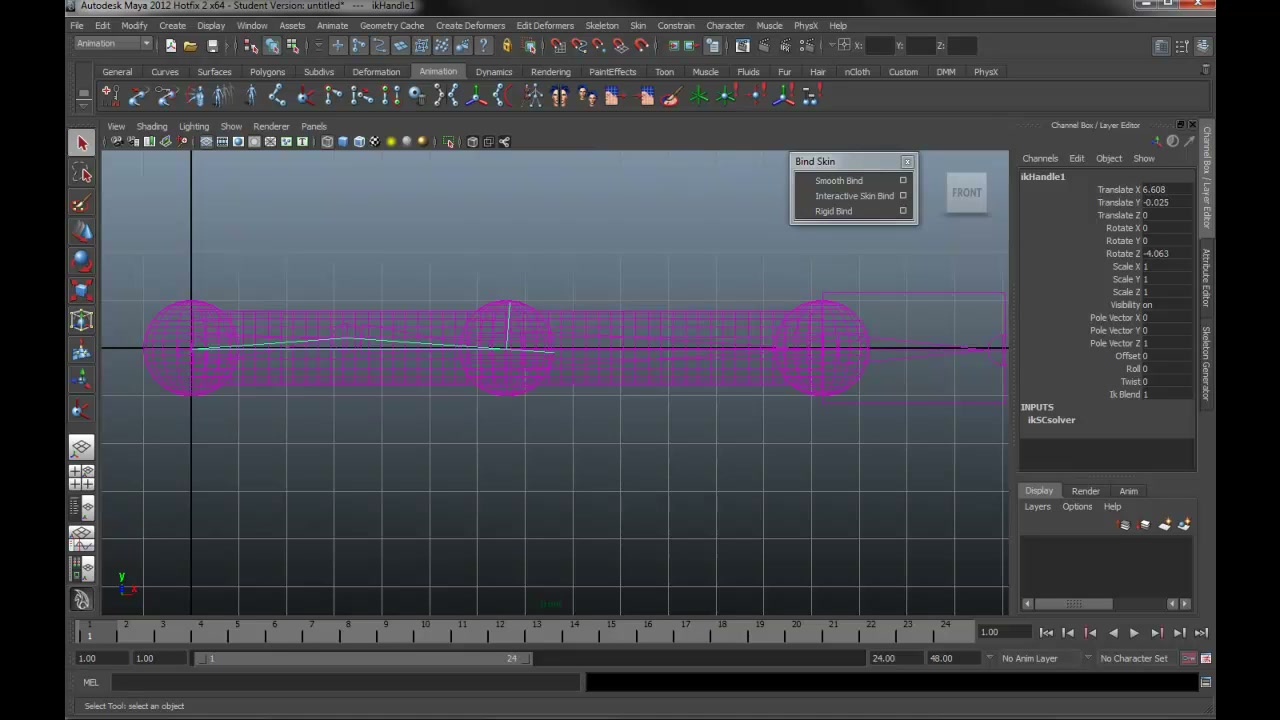1280x720 pixels.
Task: Choose the Soft Modification tool
Action: point(82,350)
